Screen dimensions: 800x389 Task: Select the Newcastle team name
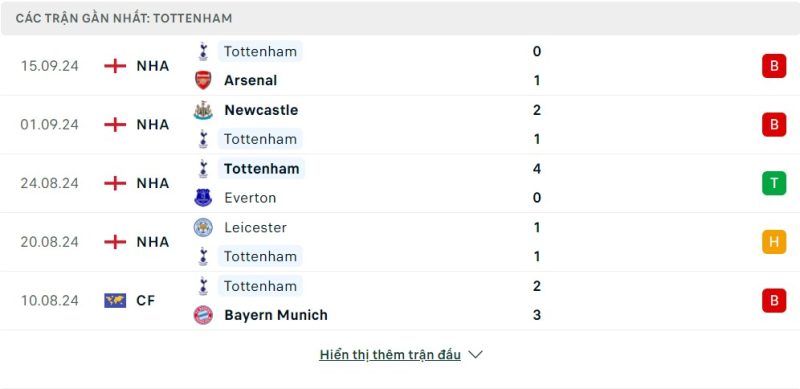click(x=261, y=110)
